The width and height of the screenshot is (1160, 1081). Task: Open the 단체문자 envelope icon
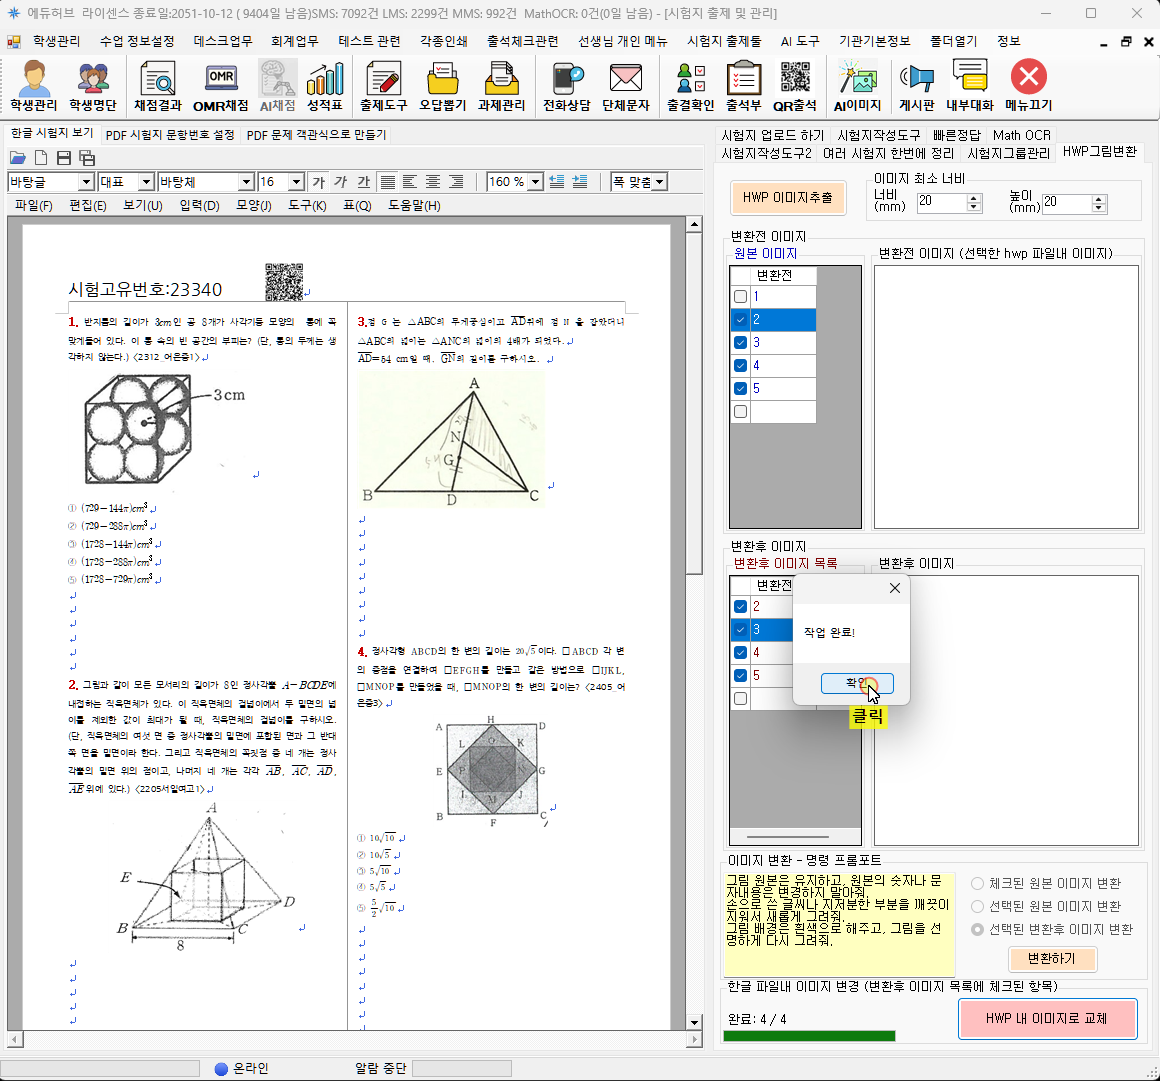pyautogui.click(x=625, y=85)
